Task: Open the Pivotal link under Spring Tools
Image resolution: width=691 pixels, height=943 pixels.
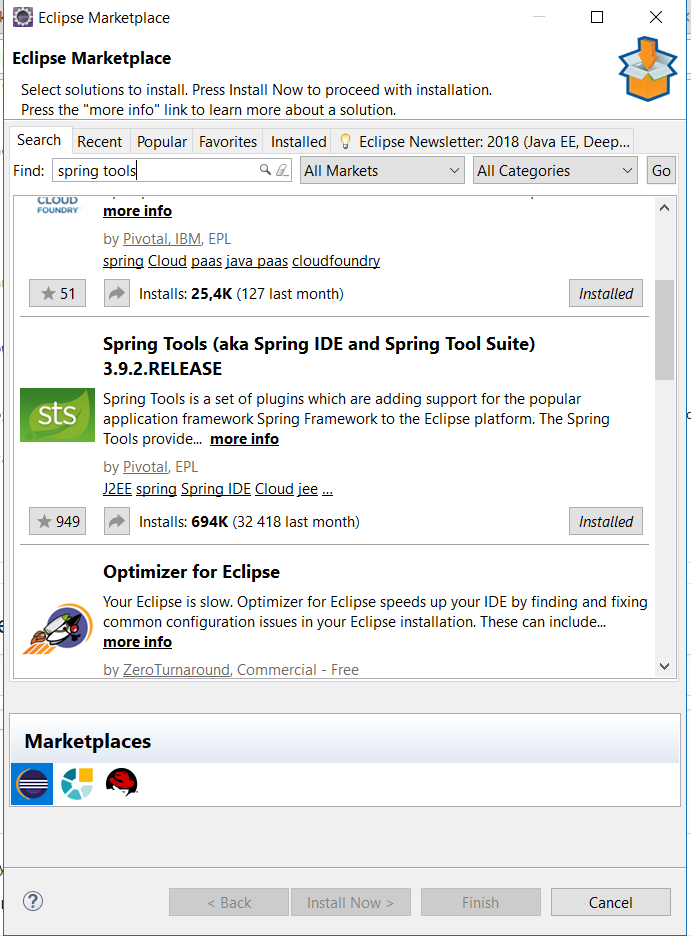Action: (x=145, y=467)
